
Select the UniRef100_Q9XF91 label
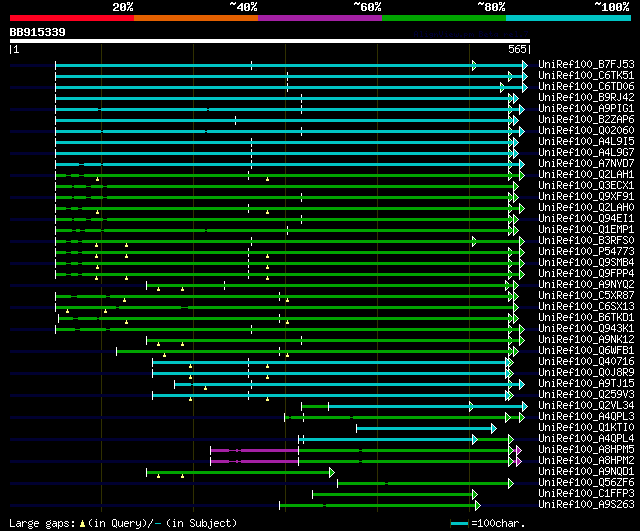(x=586, y=197)
